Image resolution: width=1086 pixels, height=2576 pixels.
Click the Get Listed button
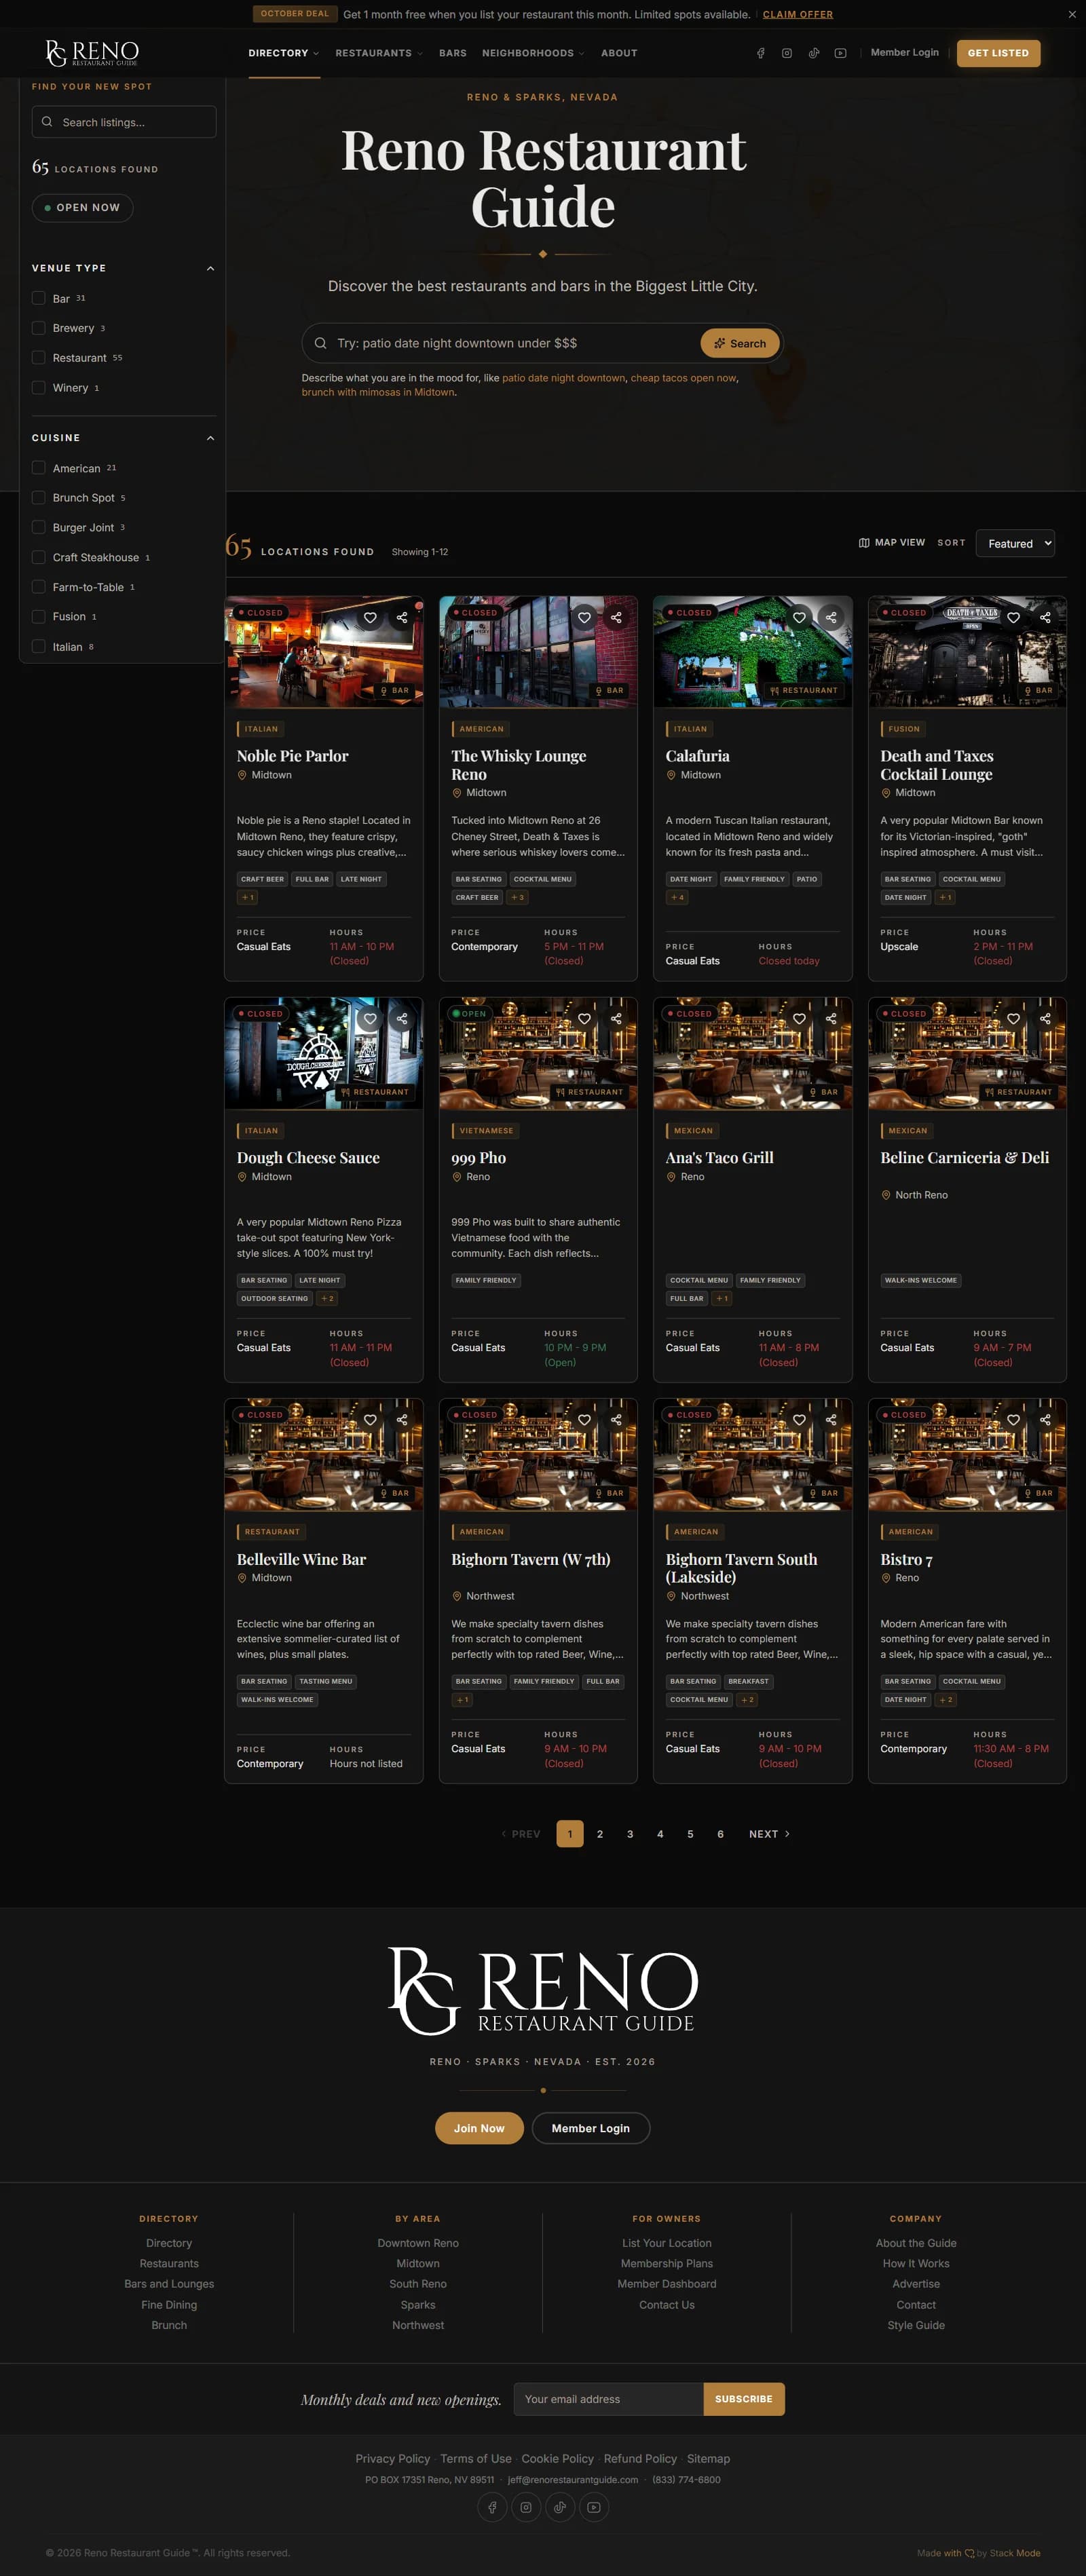pos(998,53)
